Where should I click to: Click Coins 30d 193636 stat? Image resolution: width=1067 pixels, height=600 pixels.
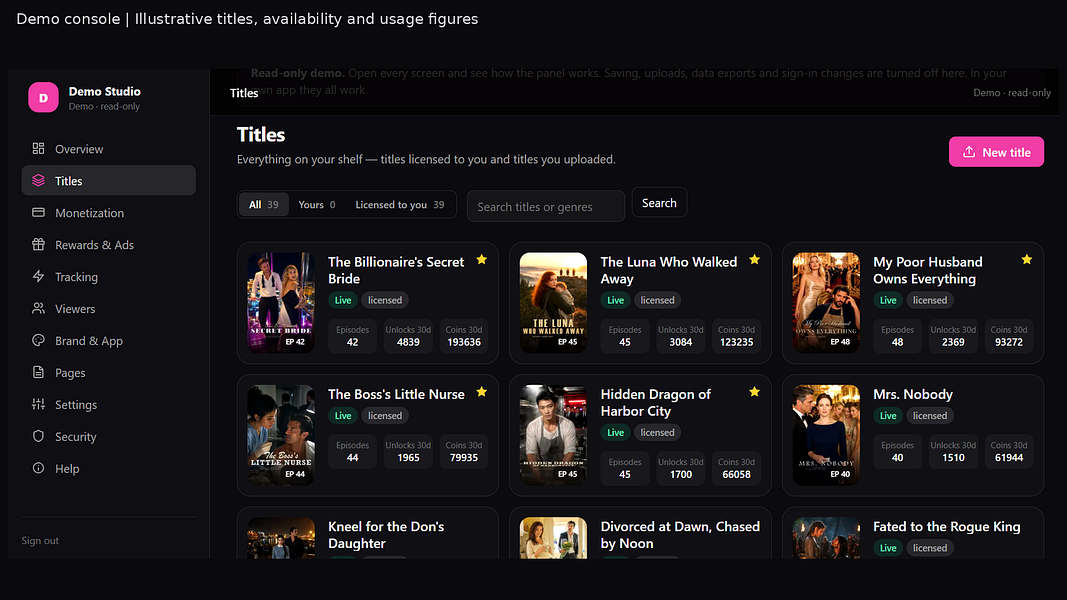[464, 336]
